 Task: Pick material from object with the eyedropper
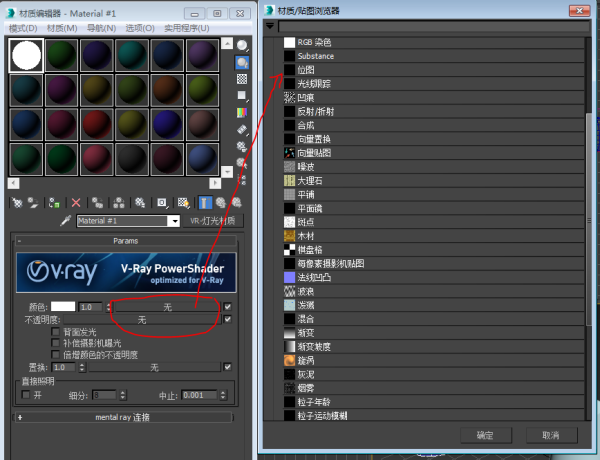click(65, 221)
